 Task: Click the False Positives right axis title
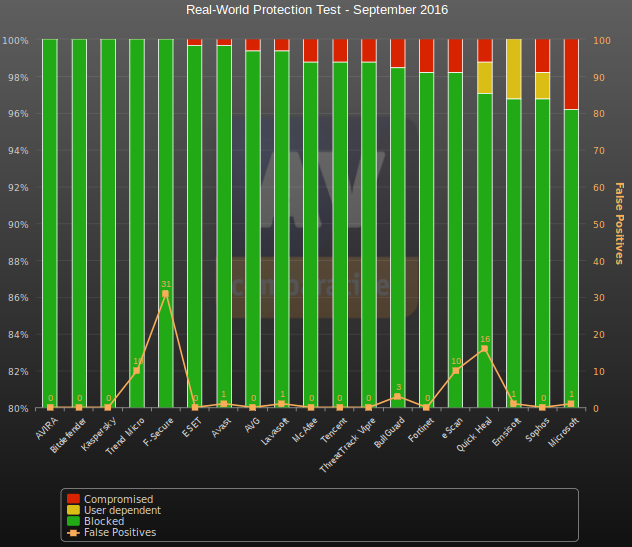point(619,223)
